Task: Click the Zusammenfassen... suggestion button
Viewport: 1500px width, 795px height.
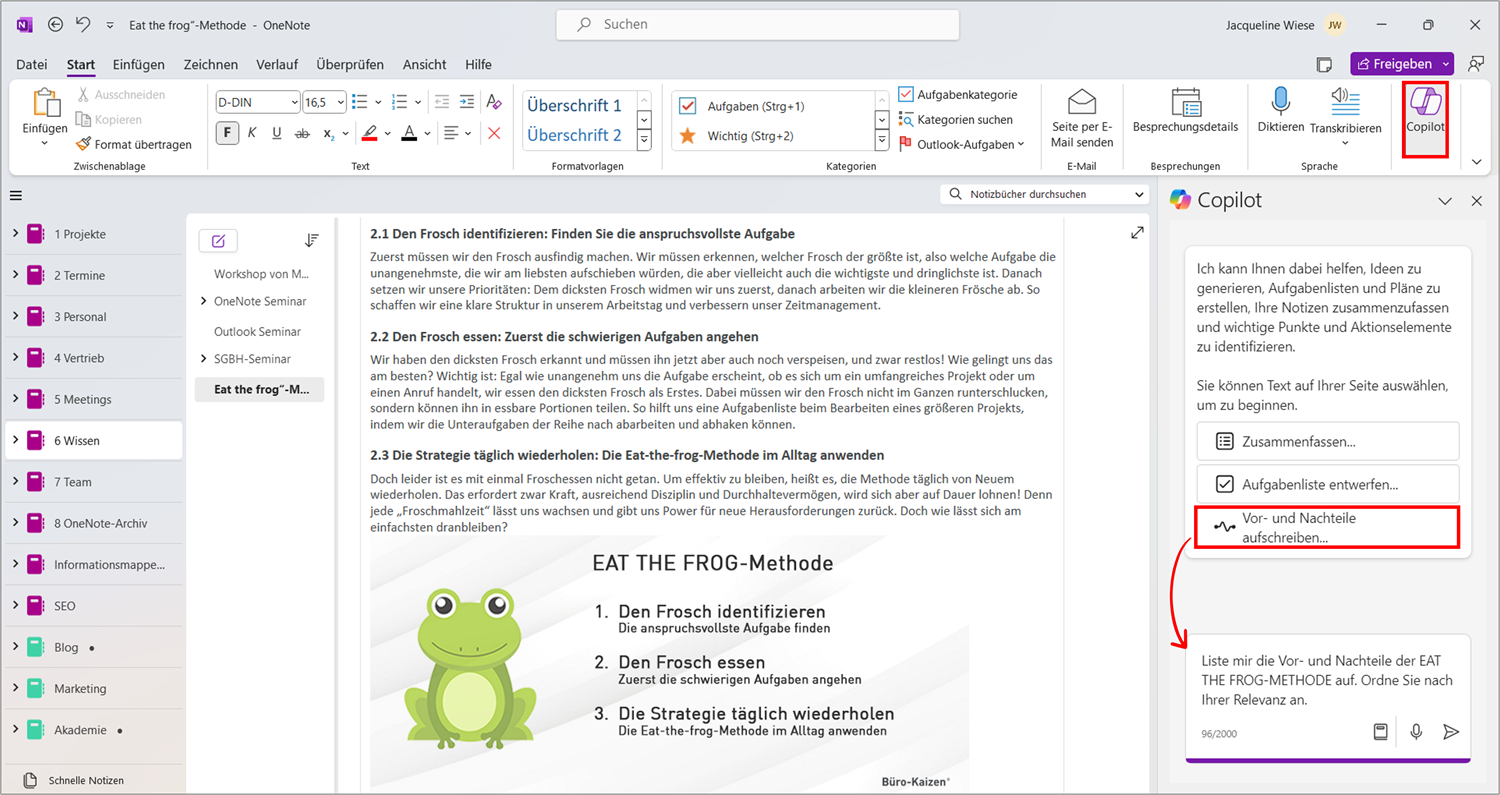Action: click(x=1327, y=441)
